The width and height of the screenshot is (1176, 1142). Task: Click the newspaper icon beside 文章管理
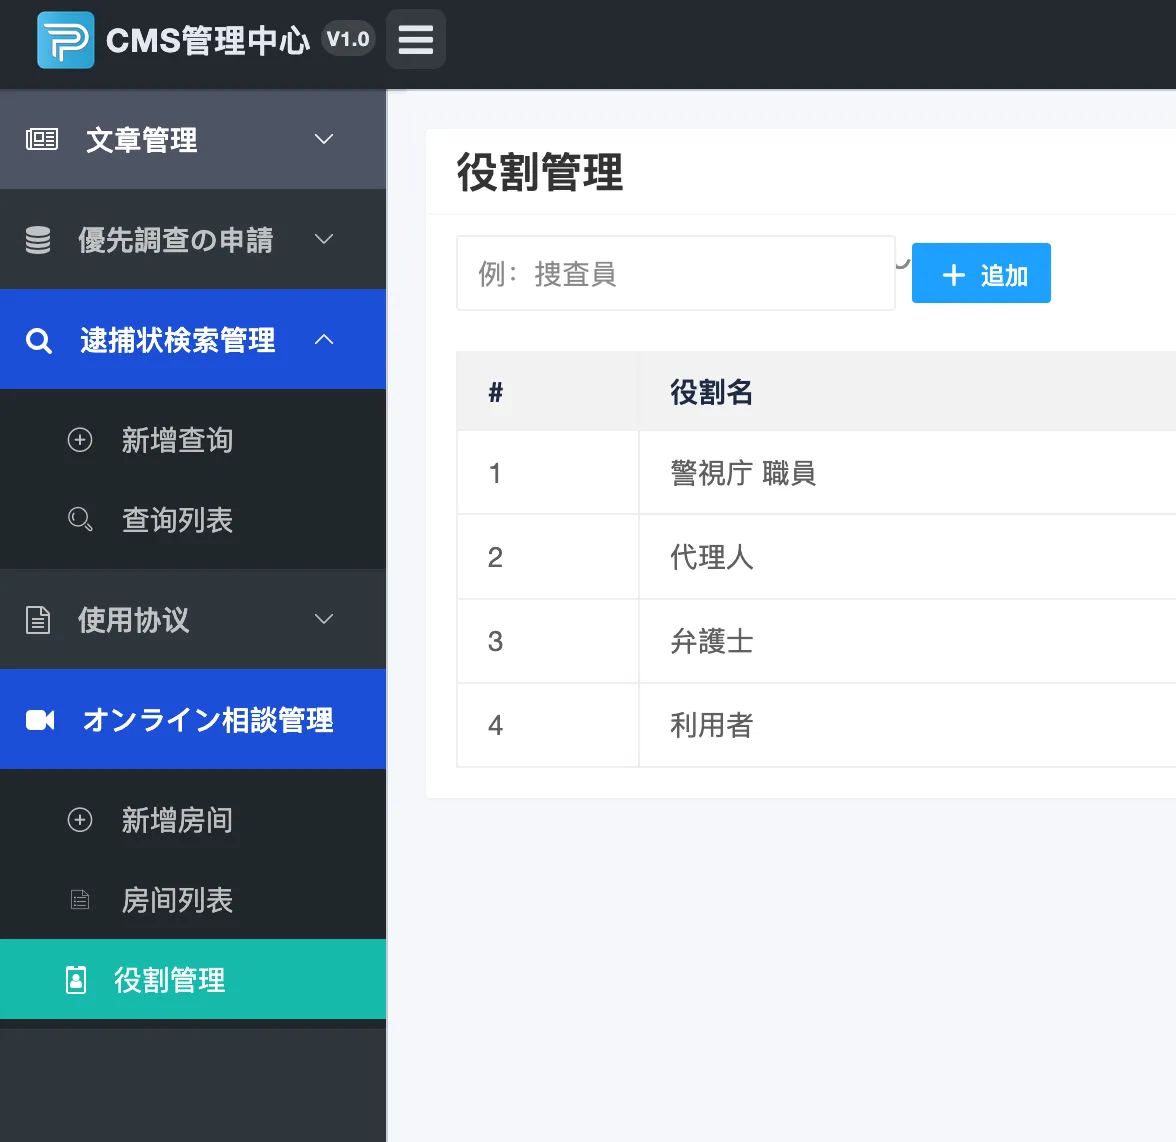[x=41, y=139]
